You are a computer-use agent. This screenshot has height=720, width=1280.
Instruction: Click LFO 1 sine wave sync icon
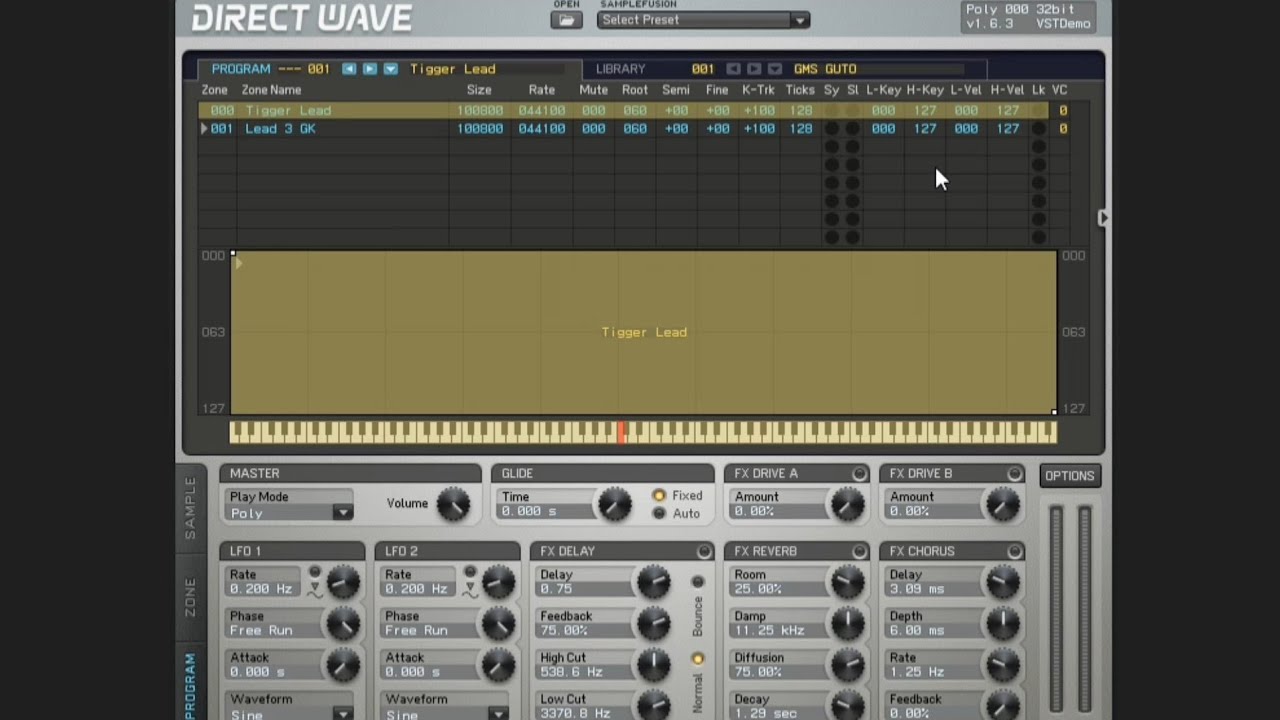click(315, 593)
